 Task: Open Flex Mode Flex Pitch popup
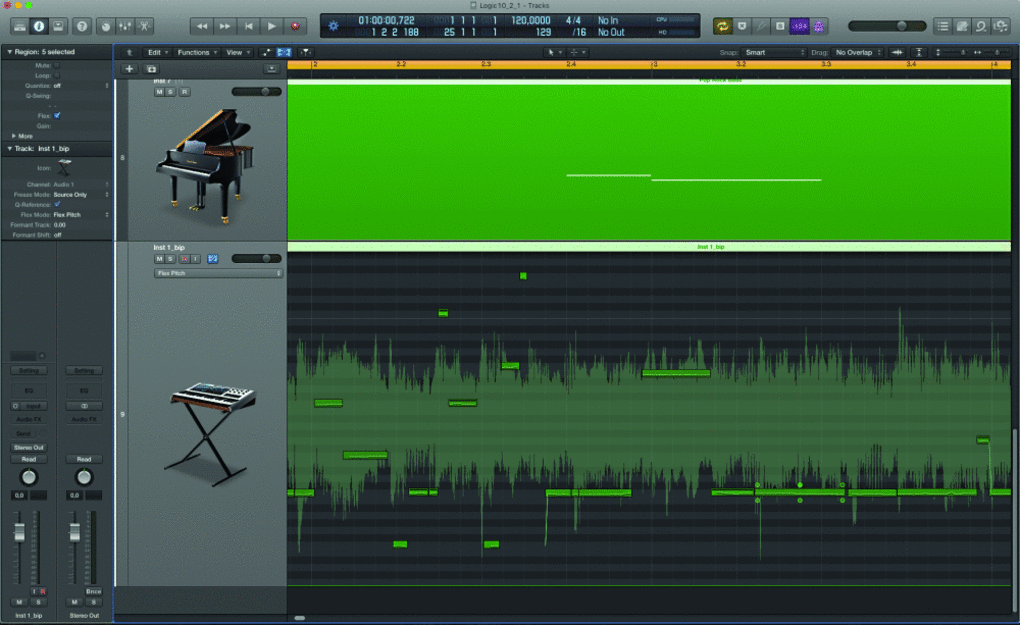click(x=81, y=215)
